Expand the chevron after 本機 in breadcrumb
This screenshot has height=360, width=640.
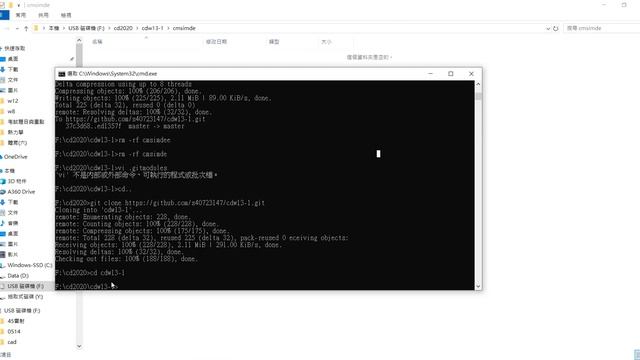pyautogui.click(x=64, y=28)
